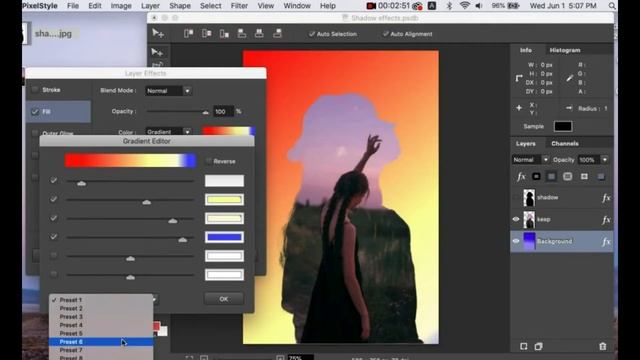Viewport: 640px width, 360px height.
Task: Click the last blue square Layers toolbar icon
Action: tap(601, 176)
